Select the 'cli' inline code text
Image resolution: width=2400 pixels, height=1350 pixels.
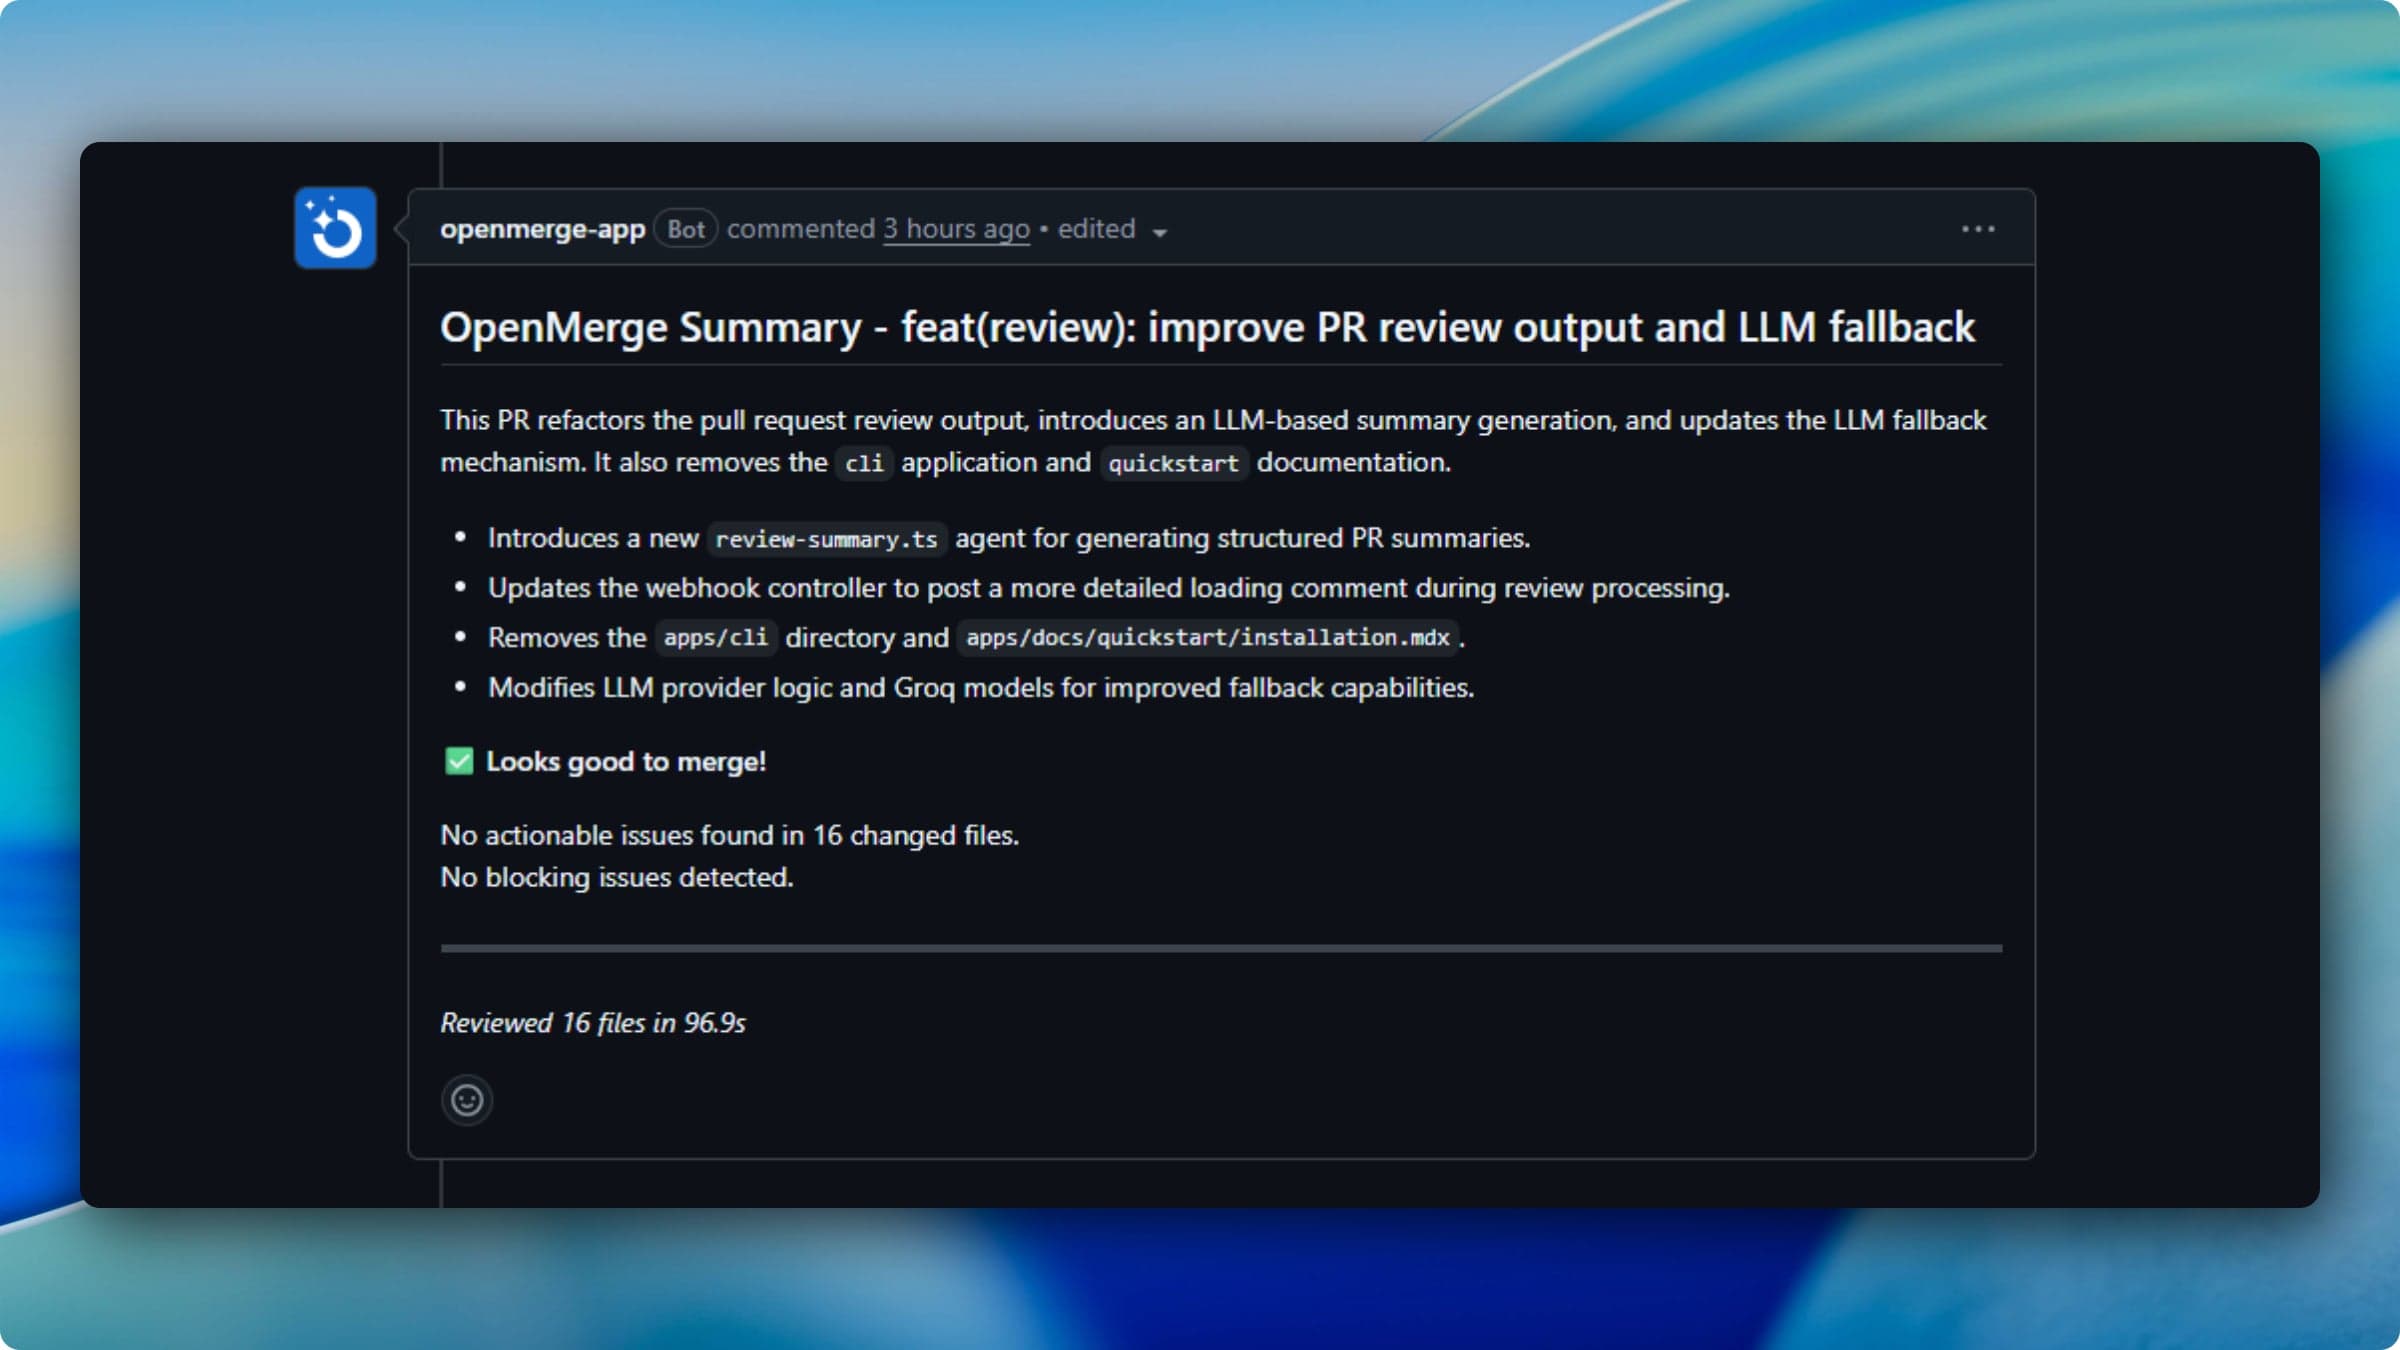click(x=864, y=463)
